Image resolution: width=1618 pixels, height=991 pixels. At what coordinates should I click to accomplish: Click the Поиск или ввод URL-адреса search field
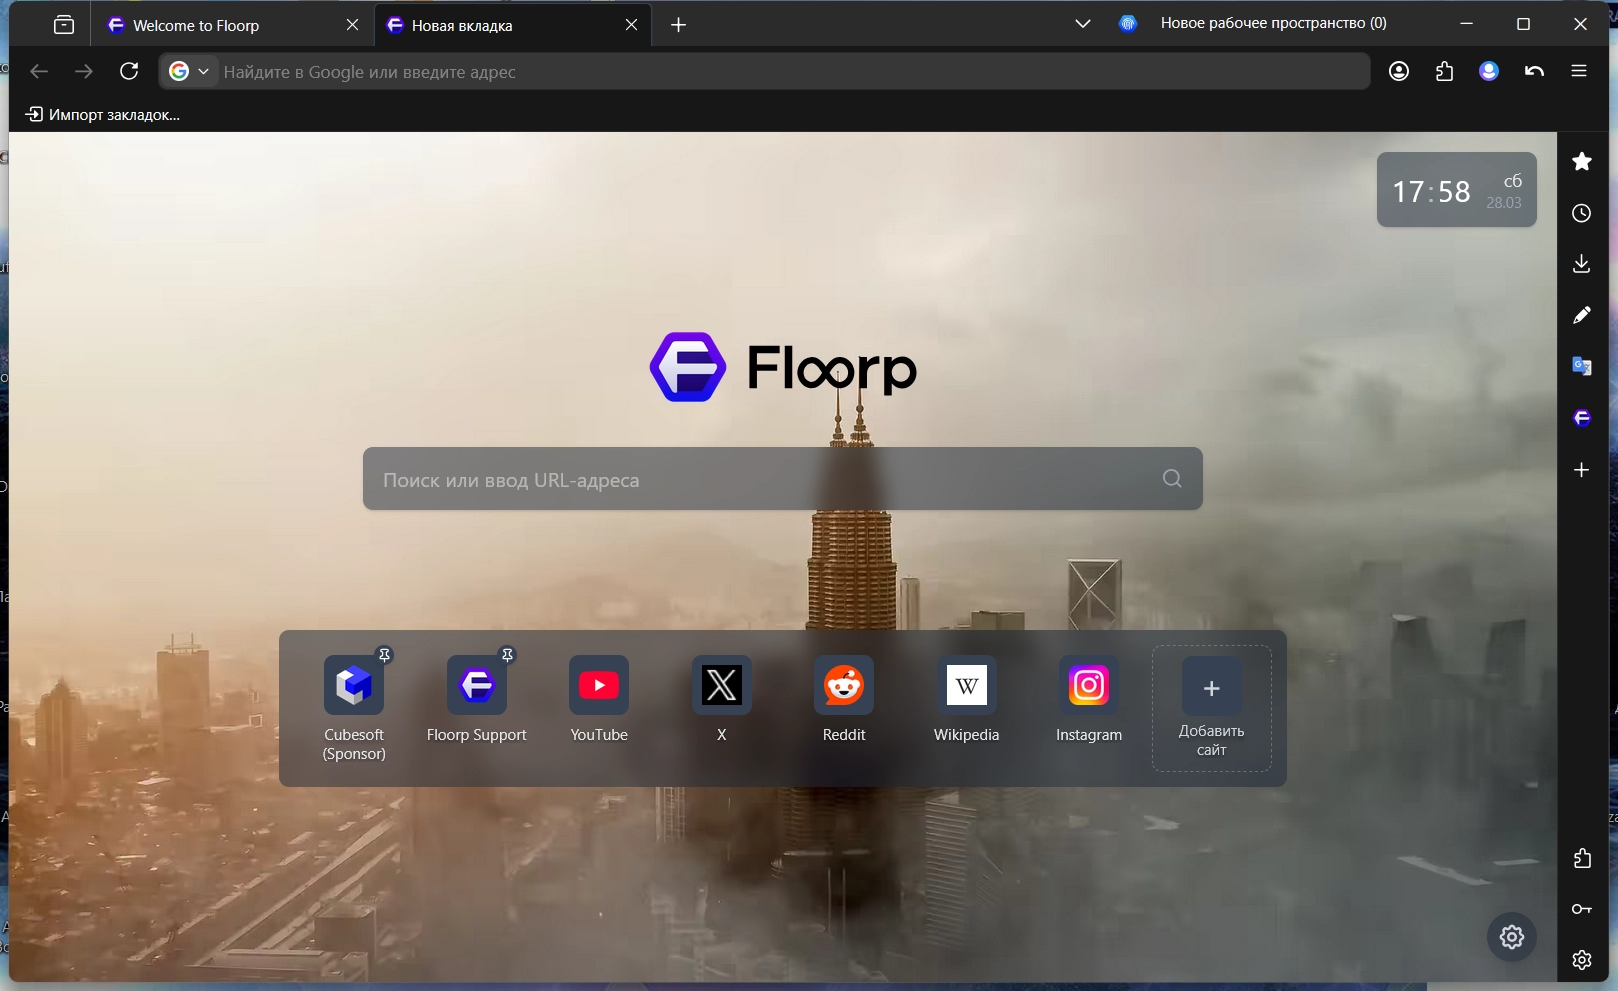coord(760,479)
